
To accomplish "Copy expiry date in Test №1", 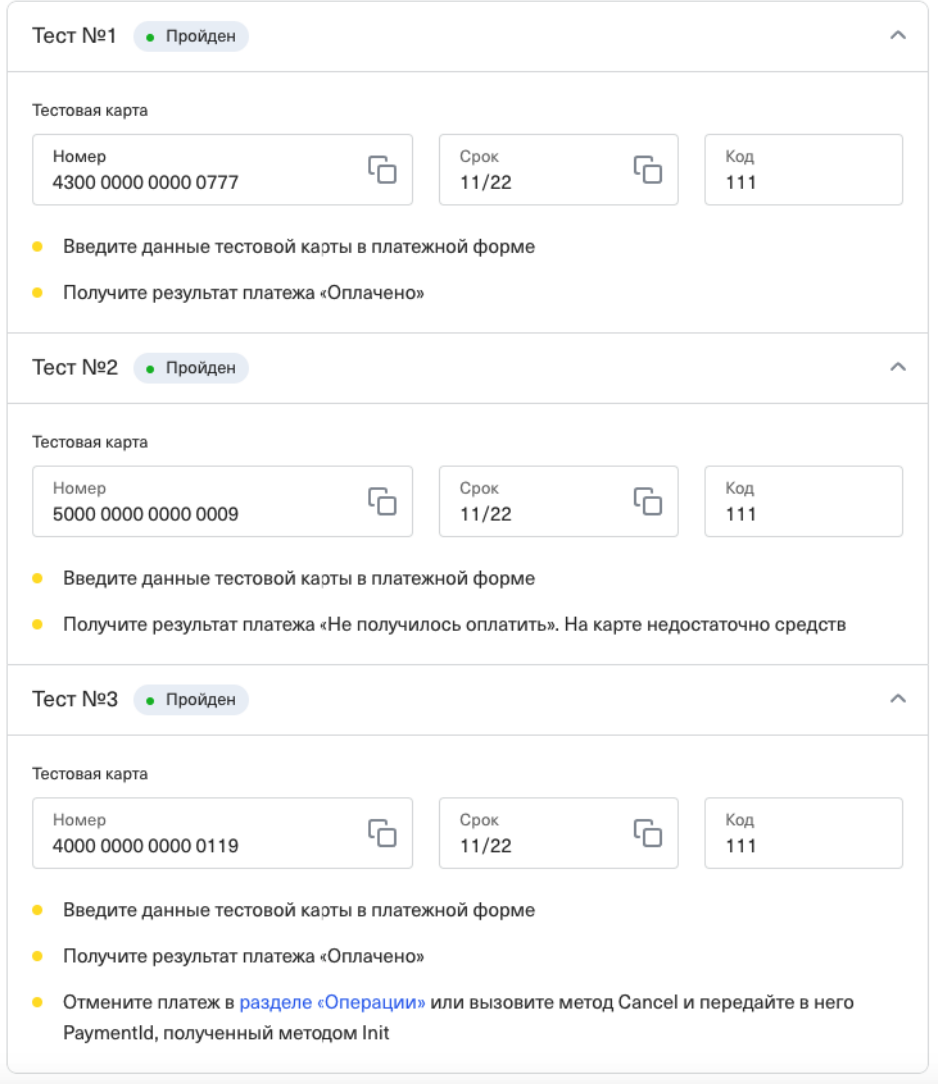I will pyautogui.click(x=648, y=170).
